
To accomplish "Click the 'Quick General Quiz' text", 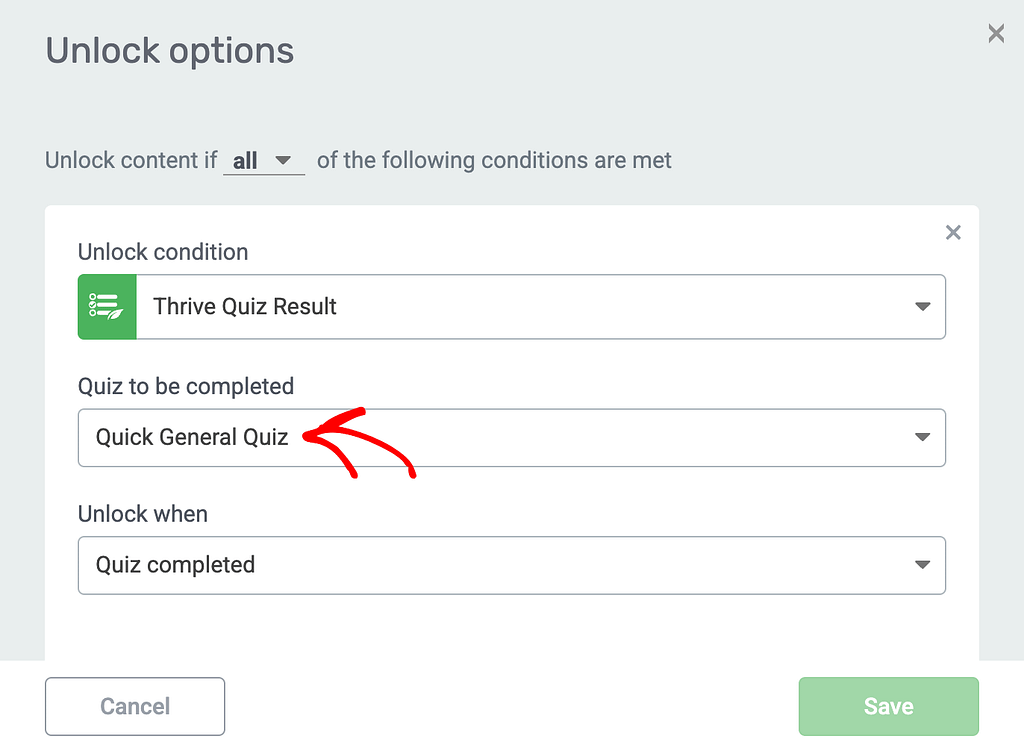I will 192,437.
